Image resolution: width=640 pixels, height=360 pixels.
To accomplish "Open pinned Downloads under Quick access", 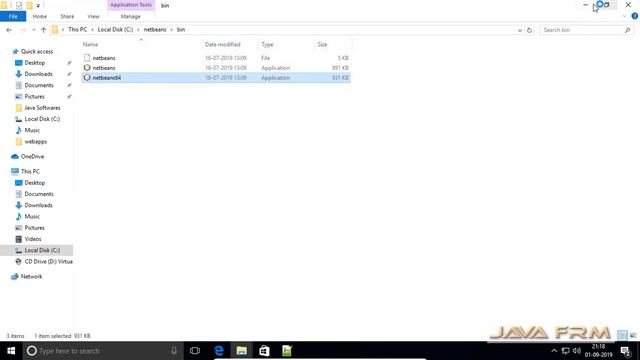I will (x=38, y=74).
